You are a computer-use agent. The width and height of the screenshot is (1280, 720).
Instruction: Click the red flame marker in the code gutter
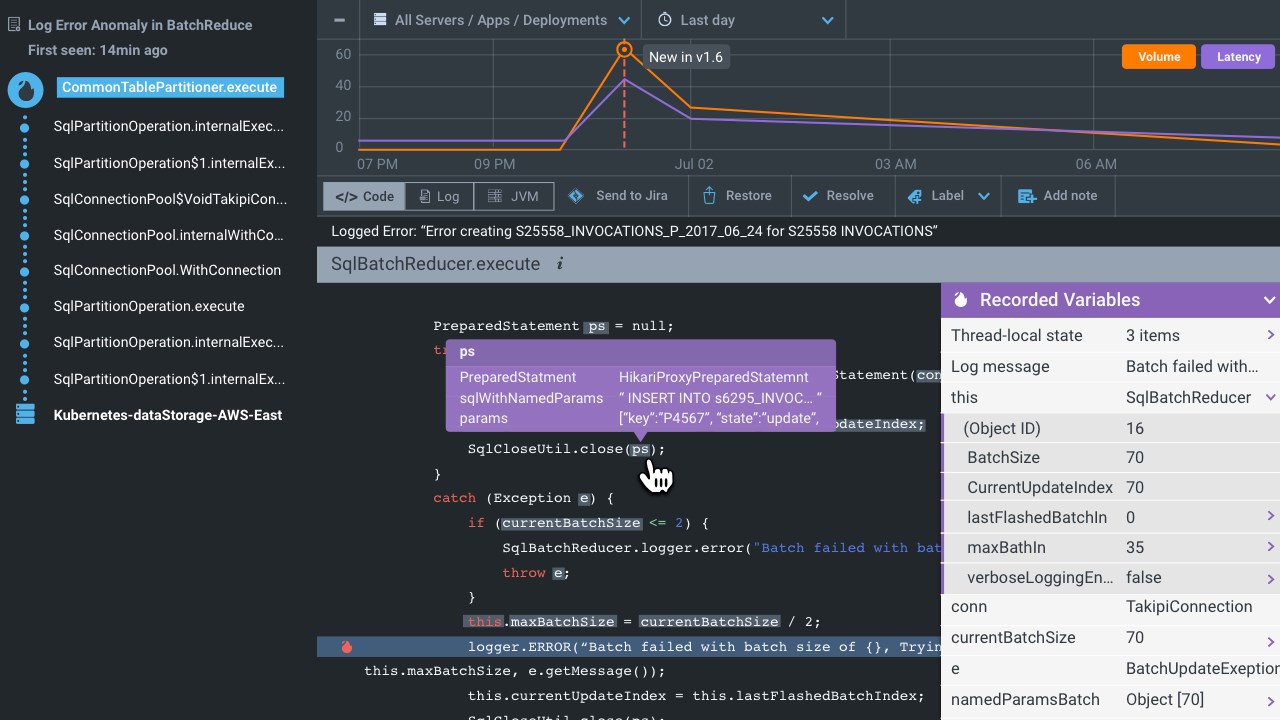click(x=347, y=647)
